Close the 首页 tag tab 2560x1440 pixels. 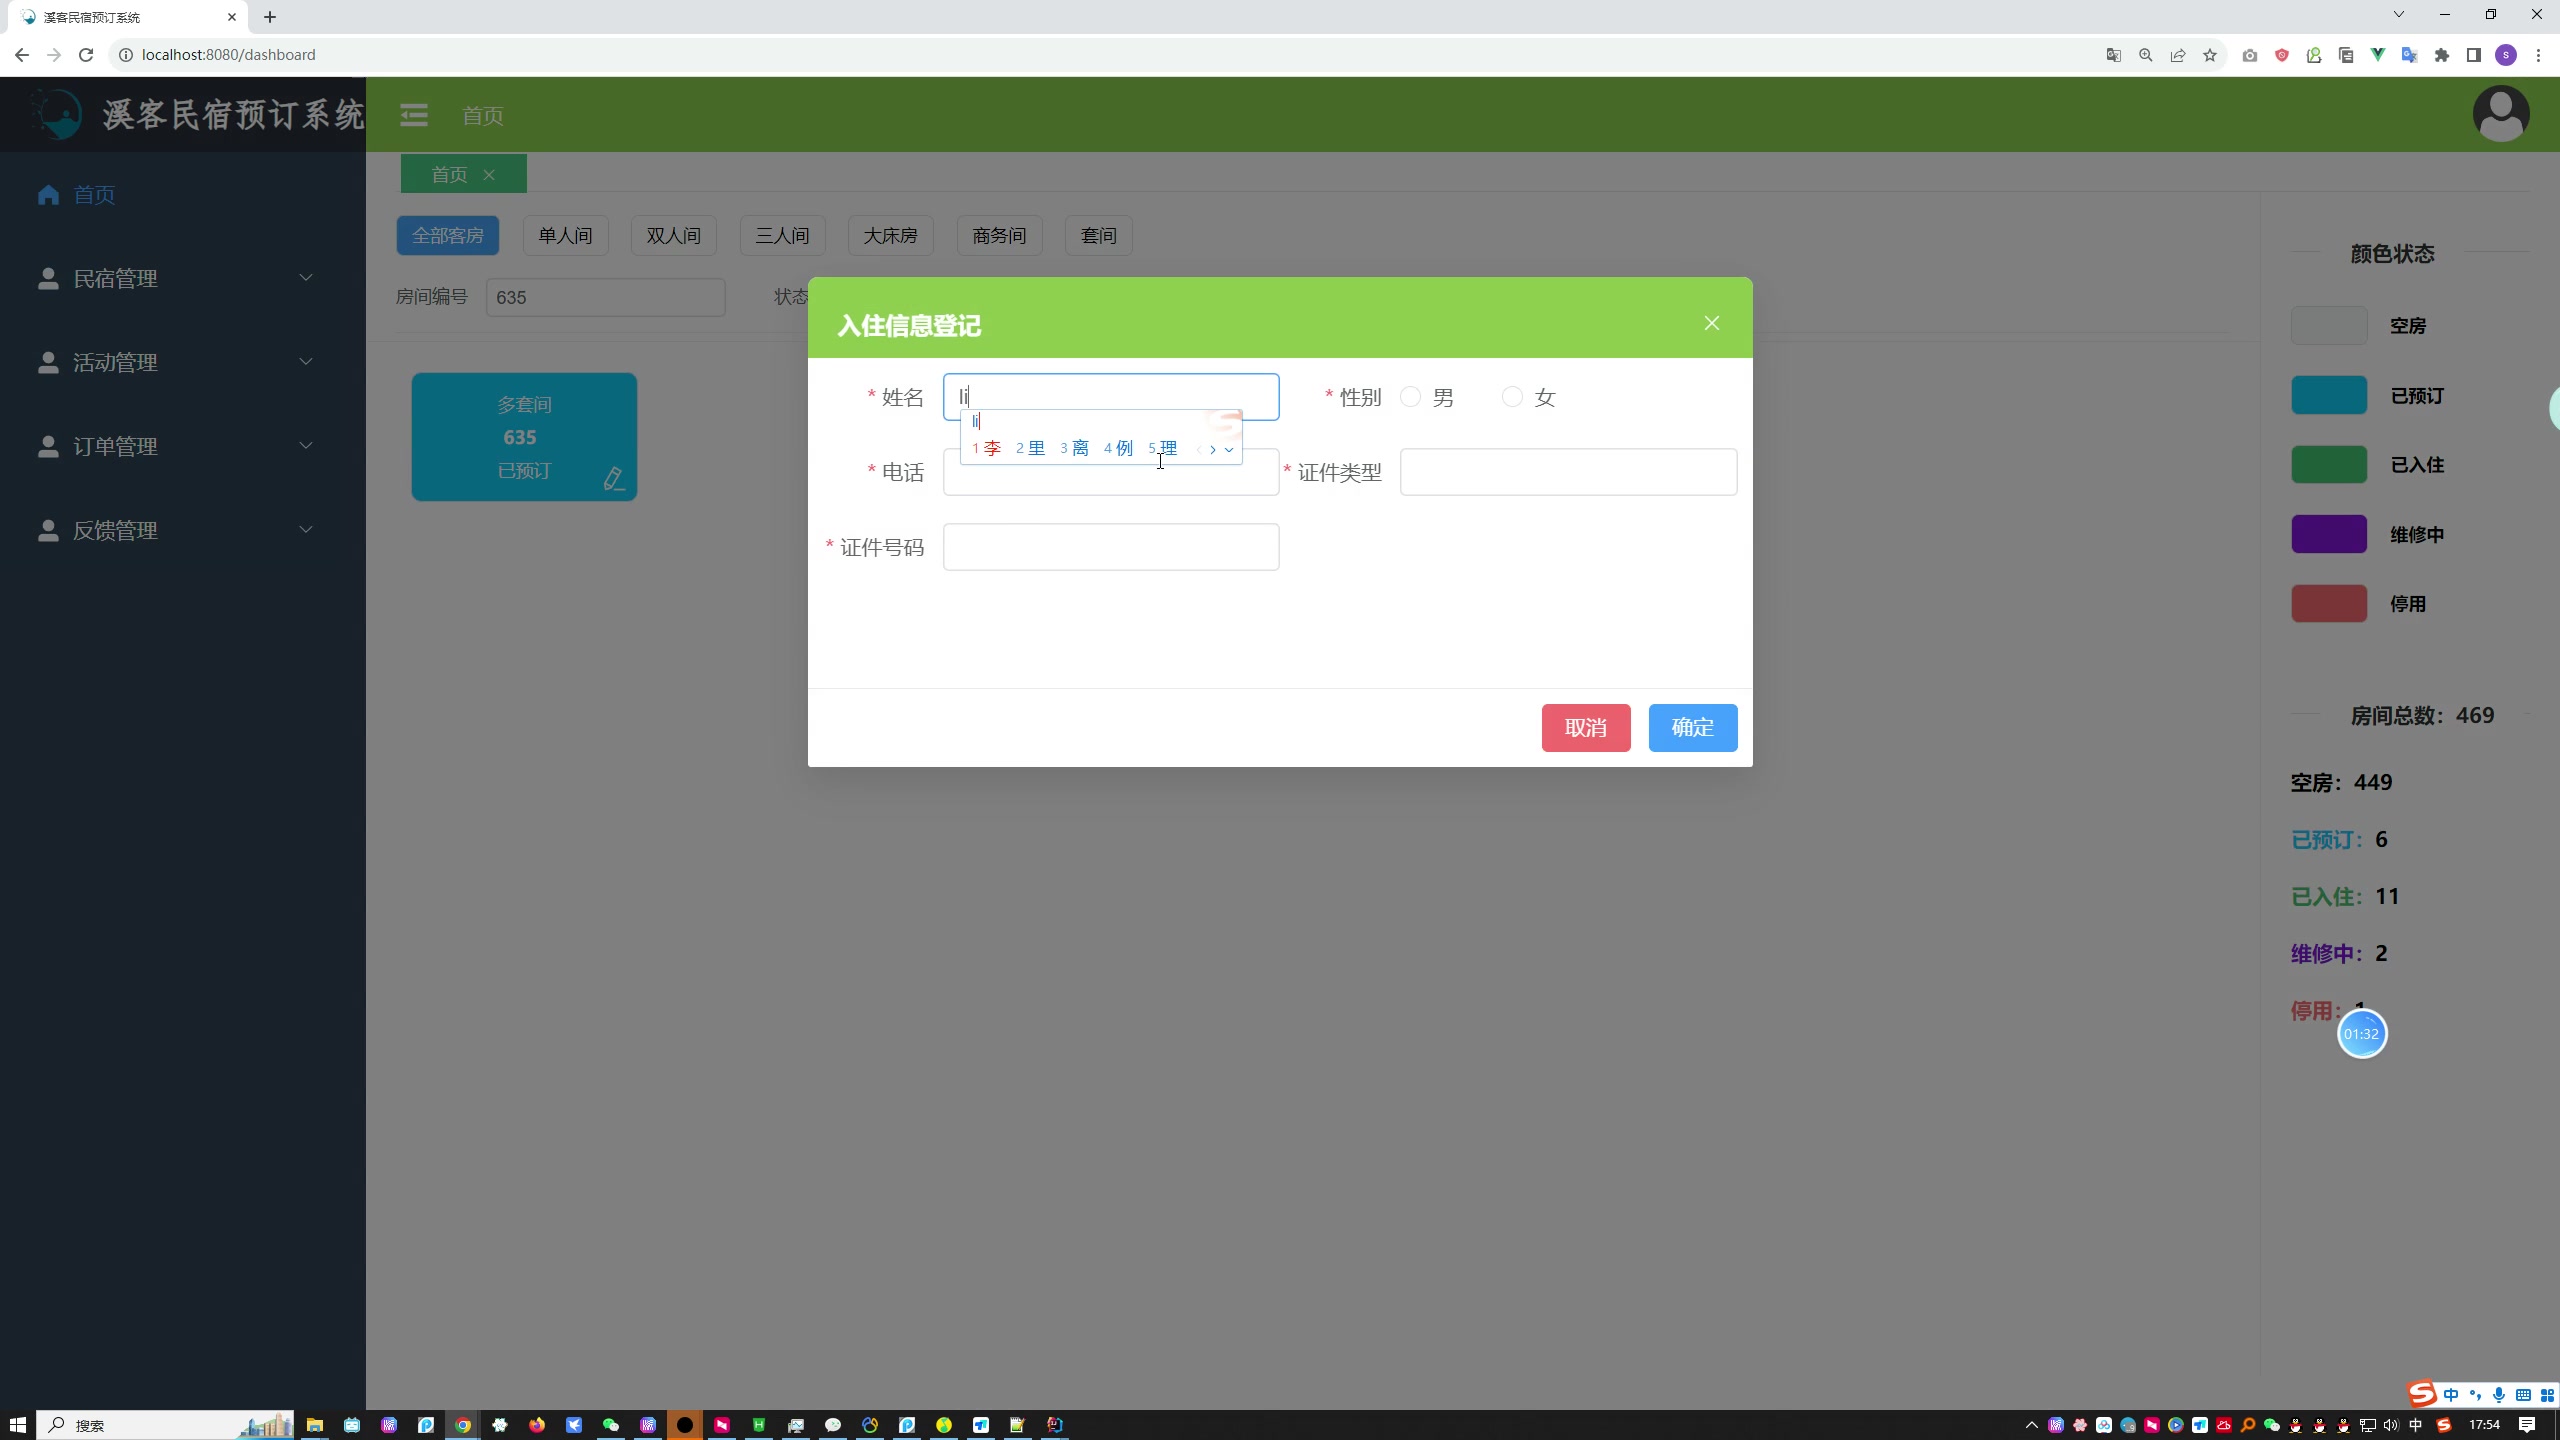pos(489,175)
